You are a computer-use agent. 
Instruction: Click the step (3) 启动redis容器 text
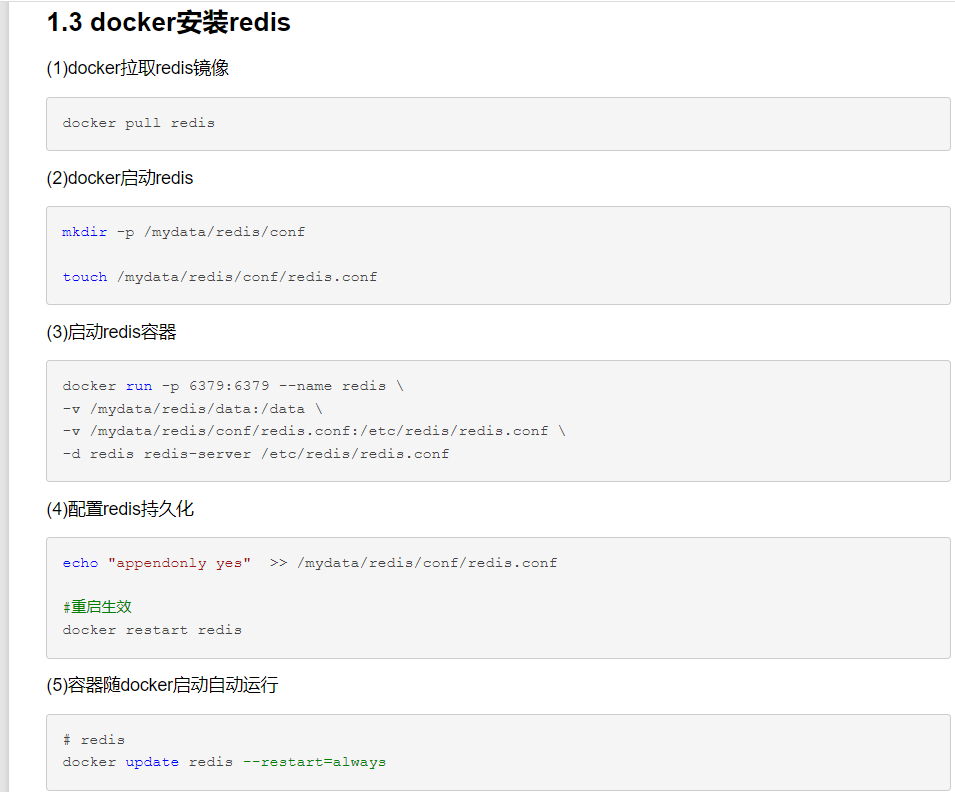(112, 332)
